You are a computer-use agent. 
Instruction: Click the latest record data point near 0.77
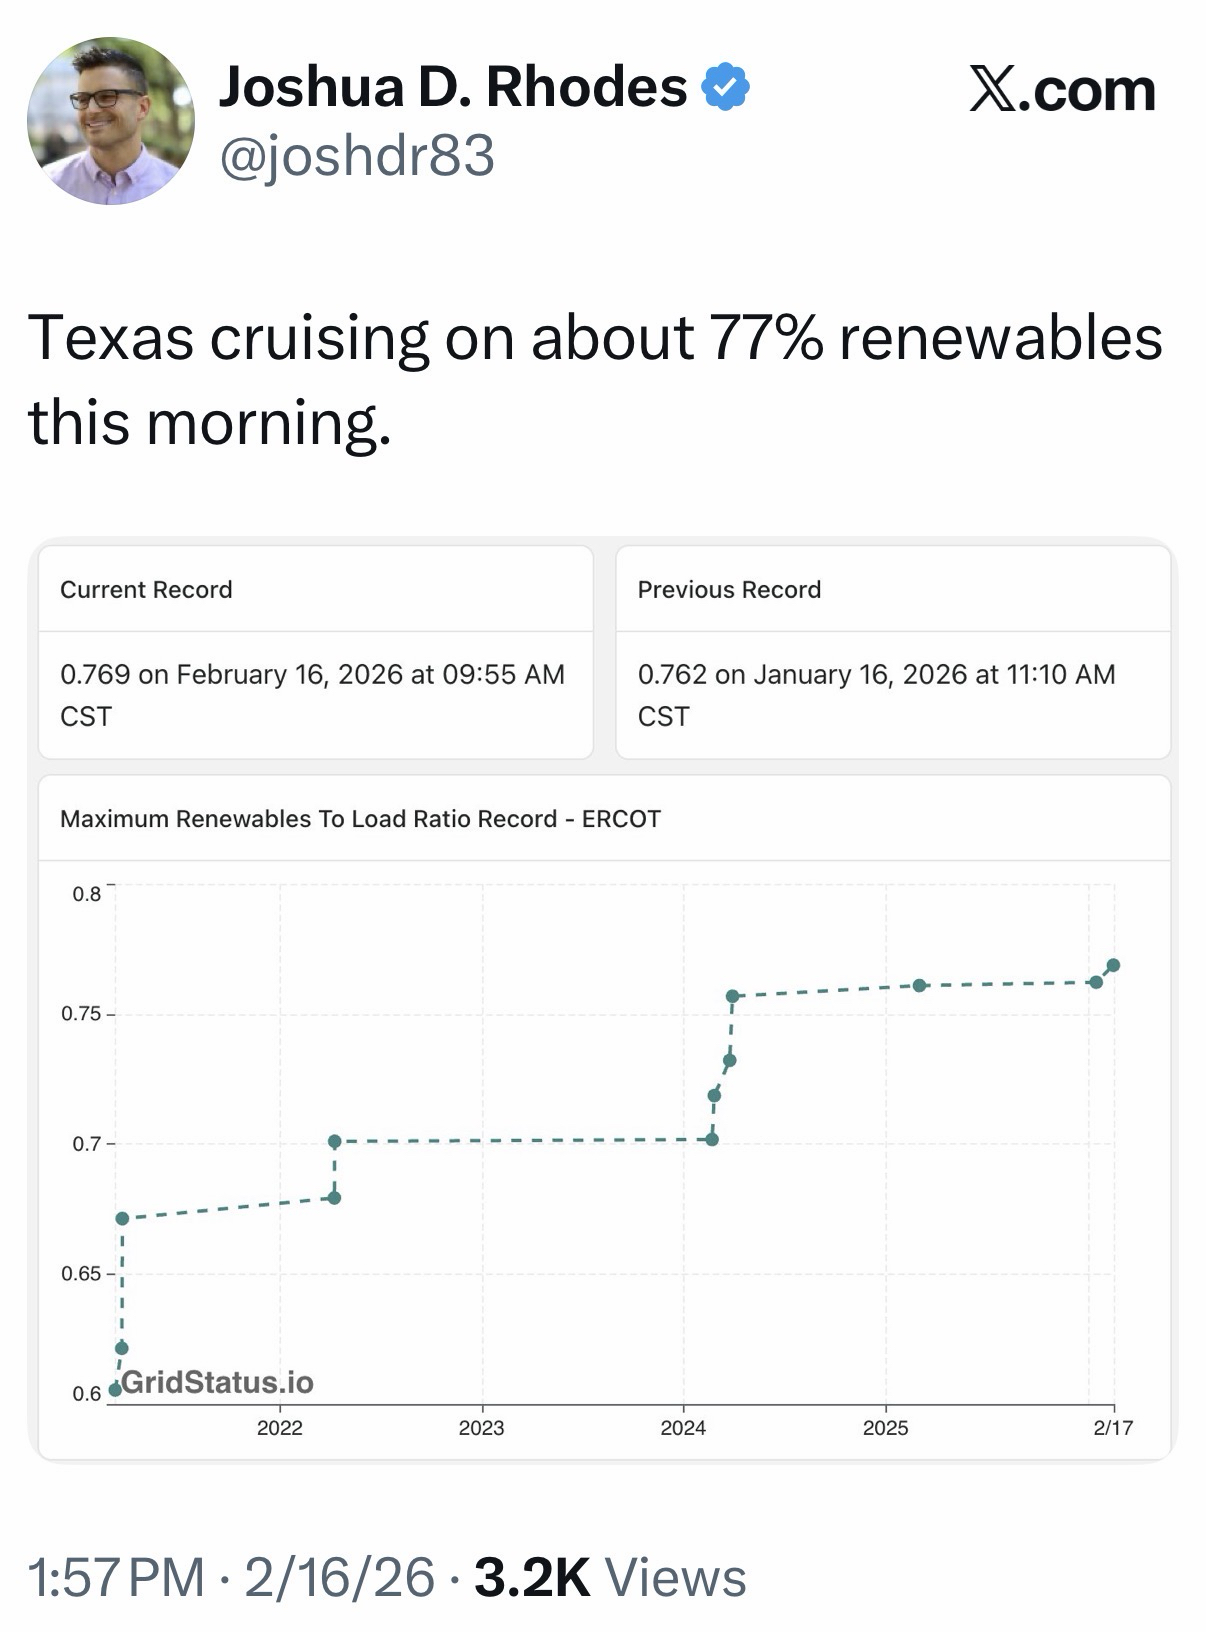coord(1113,965)
